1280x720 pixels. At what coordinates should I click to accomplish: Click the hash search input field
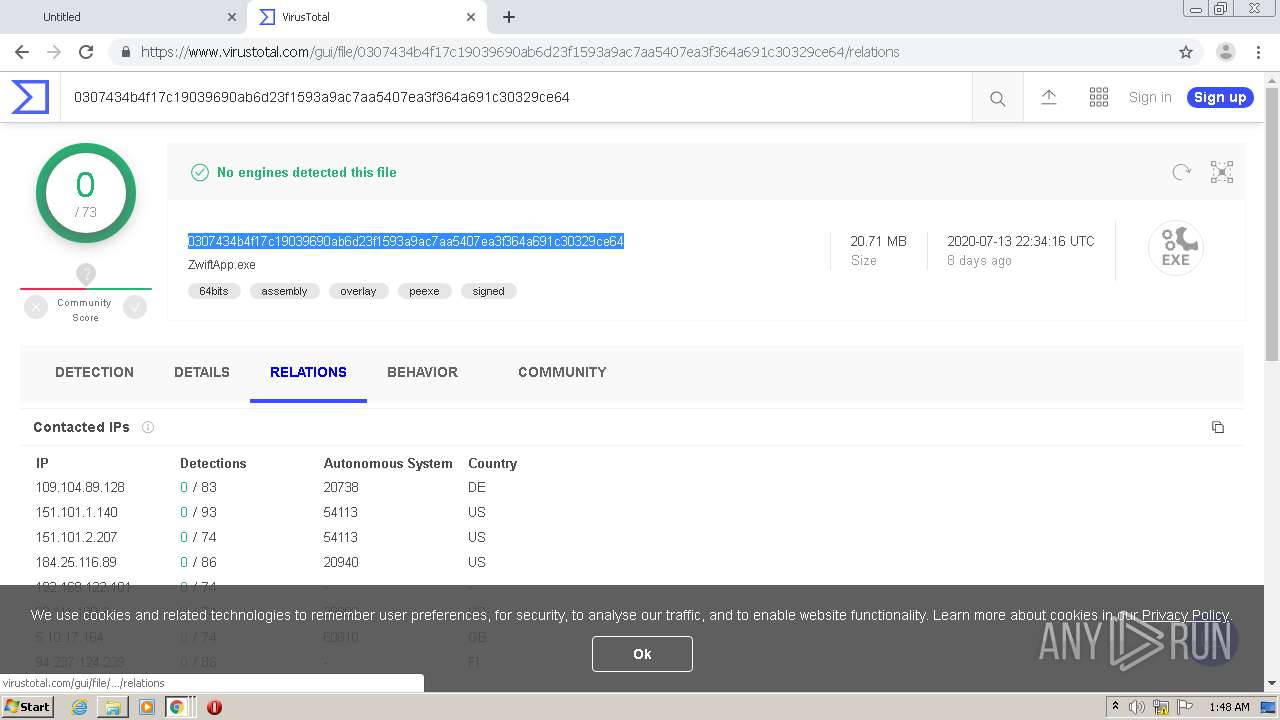pyautogui.click(x=516, y=97)
